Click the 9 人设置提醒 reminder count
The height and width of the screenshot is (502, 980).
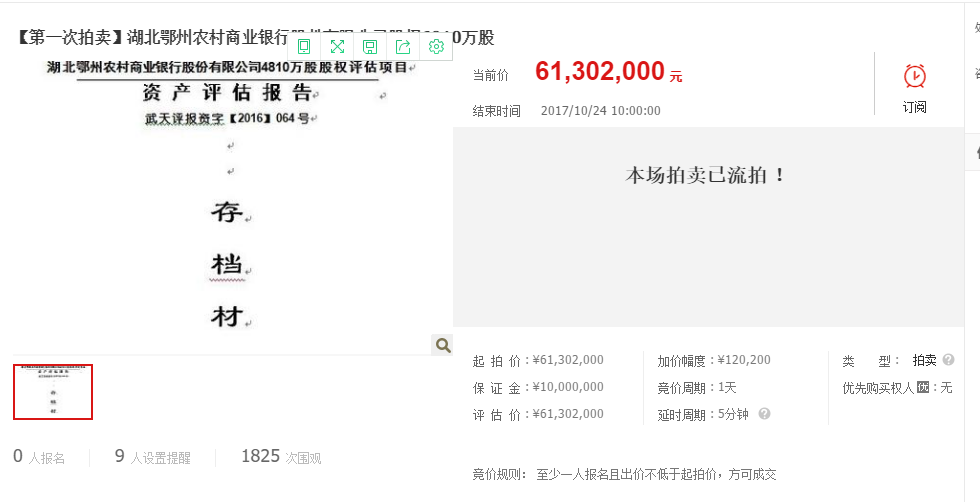(x=152, y=457)
